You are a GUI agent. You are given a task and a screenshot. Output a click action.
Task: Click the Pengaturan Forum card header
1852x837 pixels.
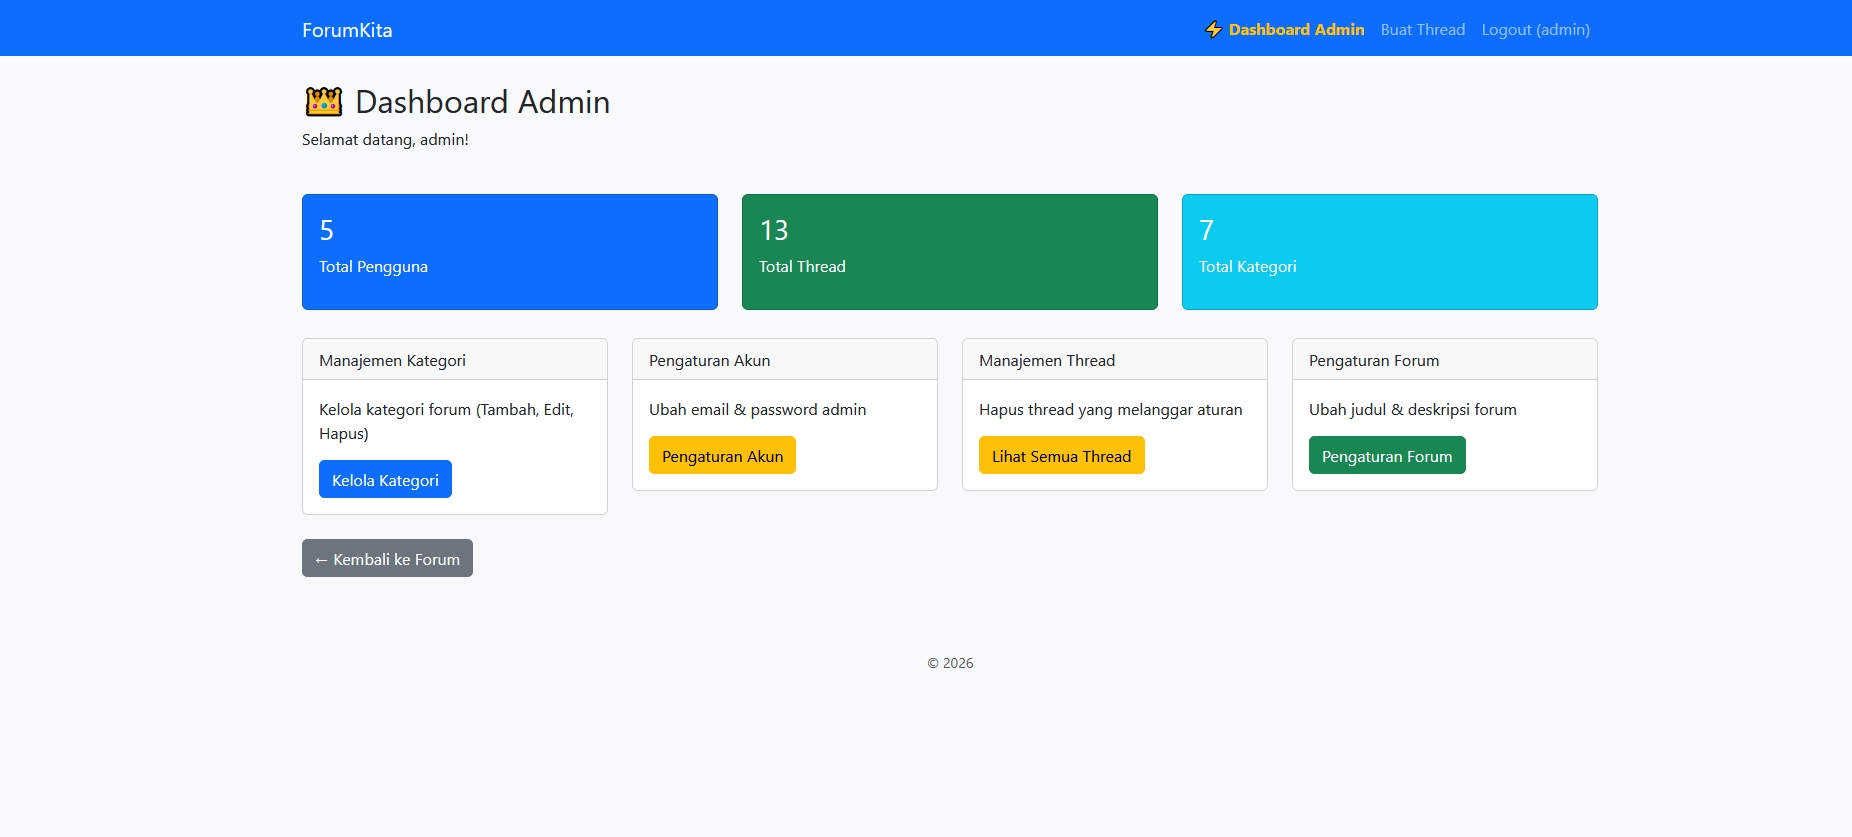[x=1445, y=360]
